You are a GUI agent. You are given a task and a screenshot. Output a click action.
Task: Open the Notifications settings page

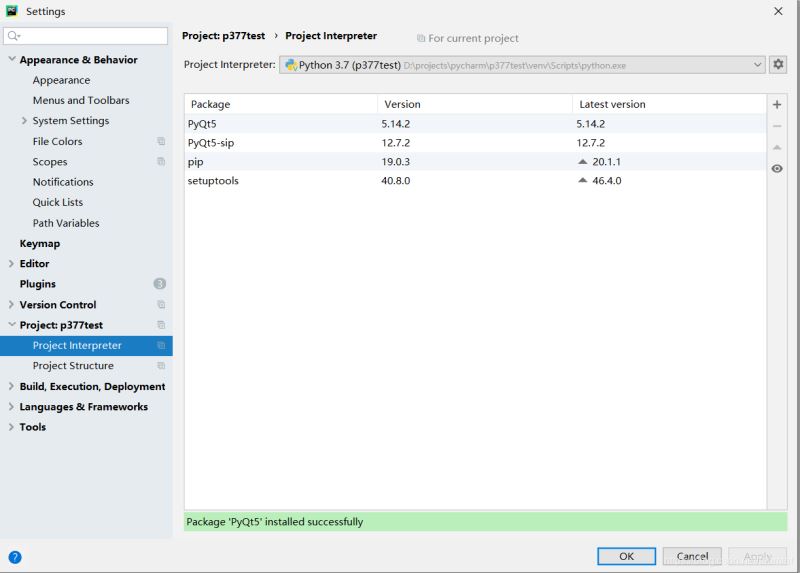tap(63, 182)
